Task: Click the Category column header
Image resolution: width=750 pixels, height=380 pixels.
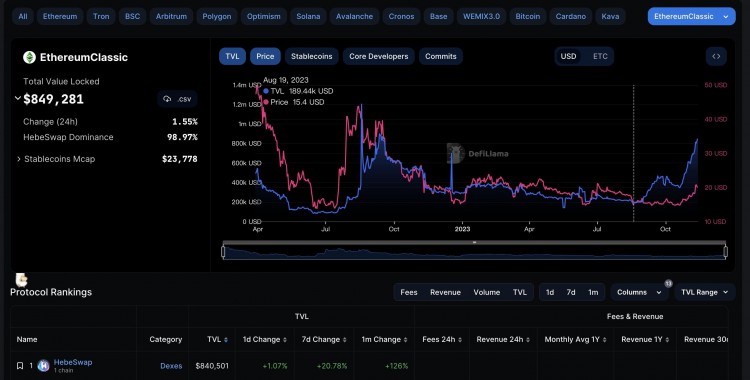Action: click(x=165, y=339)
